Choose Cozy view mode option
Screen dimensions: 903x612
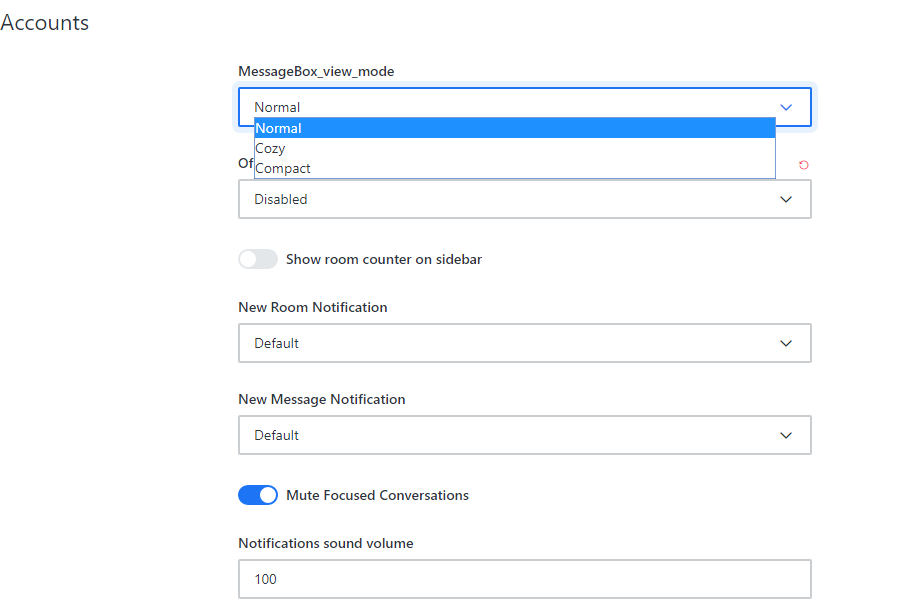[x=515, y=148]
